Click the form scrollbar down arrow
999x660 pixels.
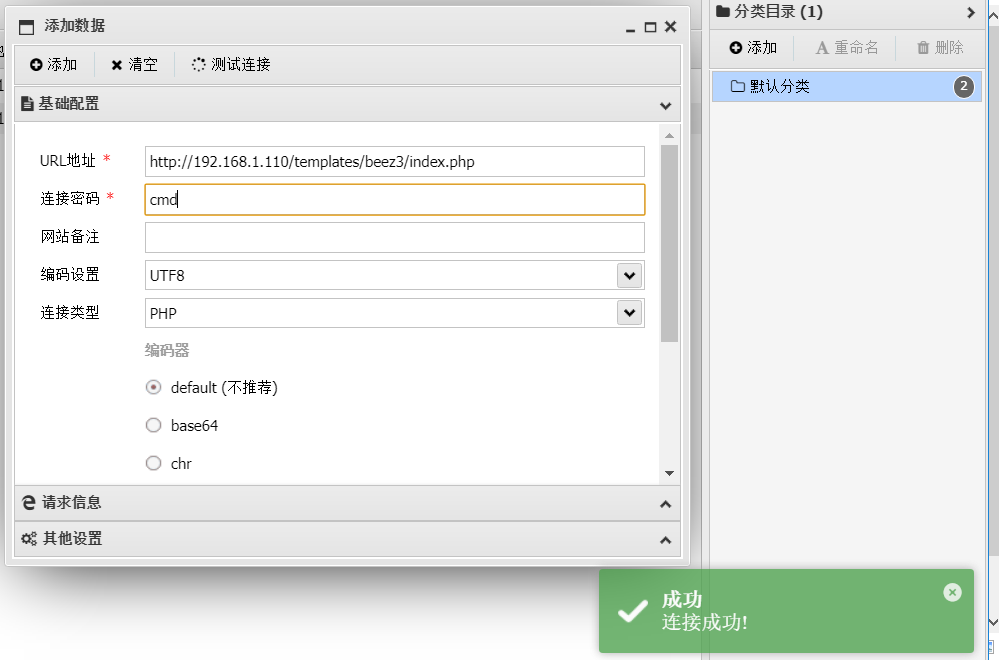[x=669, y=473]
